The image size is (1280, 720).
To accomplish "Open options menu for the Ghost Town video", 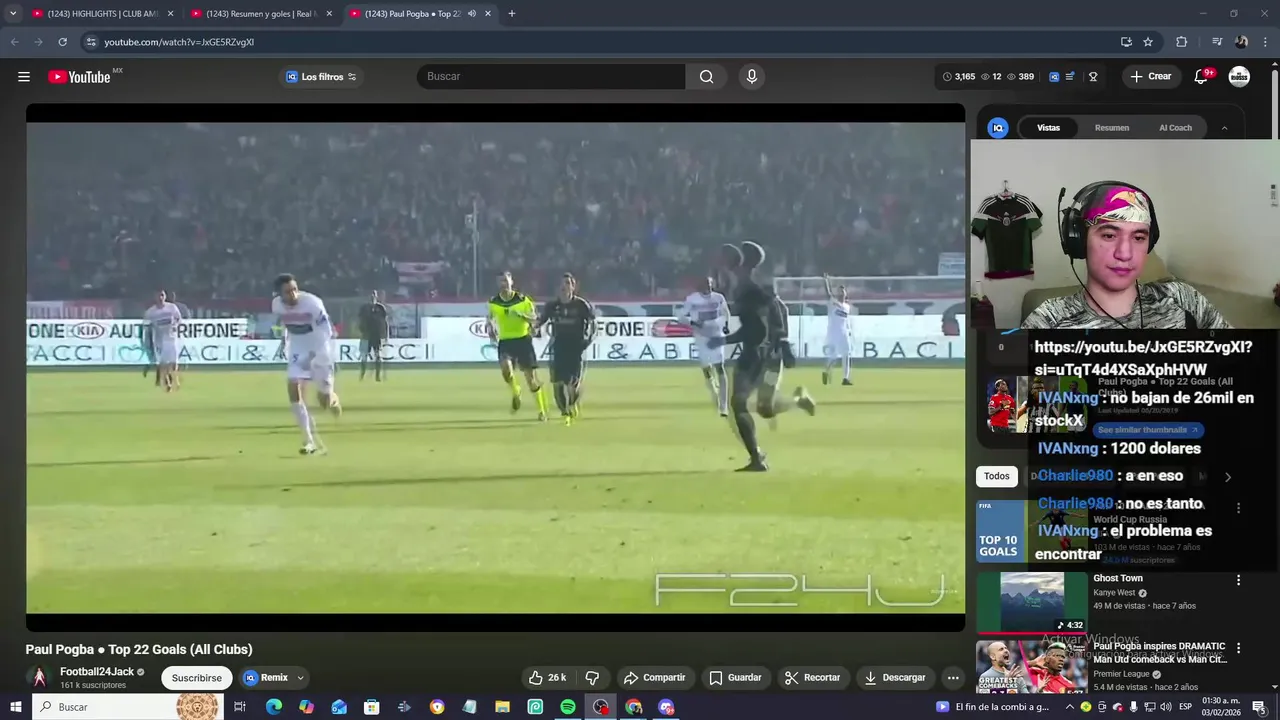I will tap(1238, 580).
